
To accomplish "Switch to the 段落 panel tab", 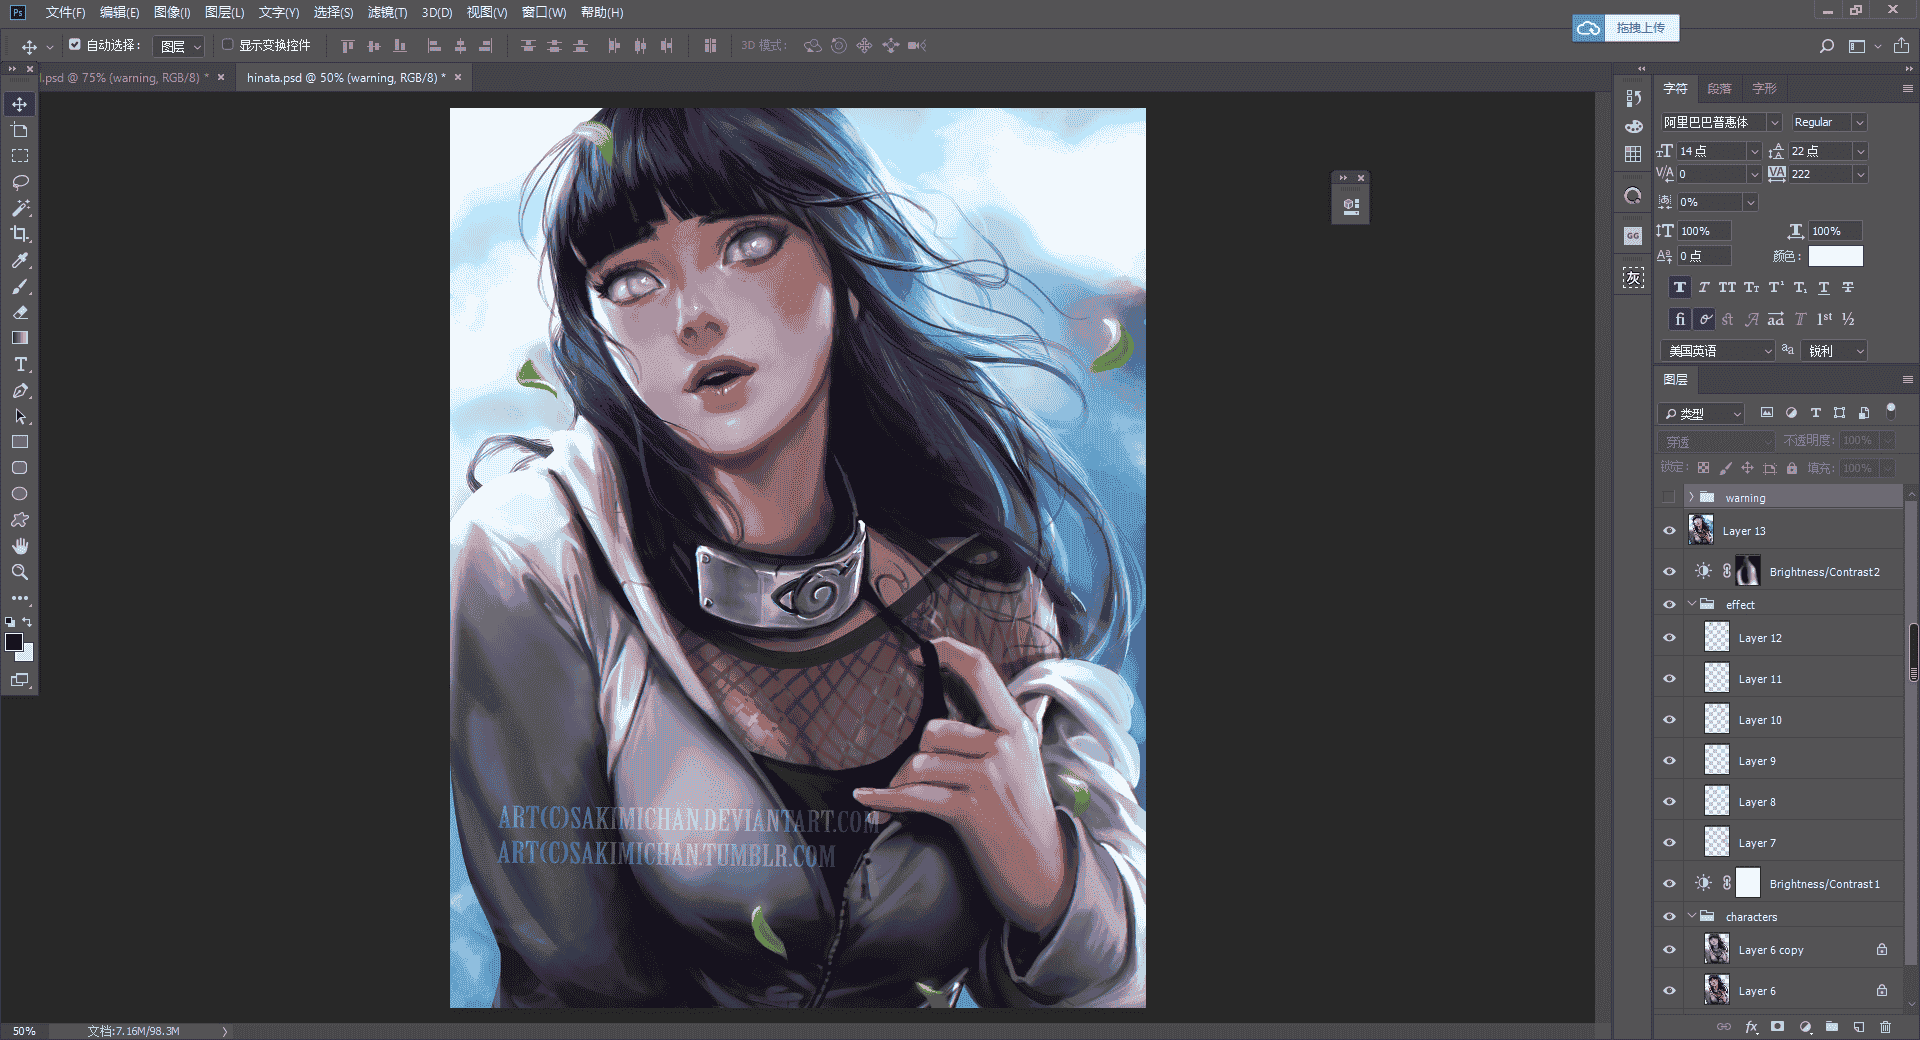I will [1719, 88].
